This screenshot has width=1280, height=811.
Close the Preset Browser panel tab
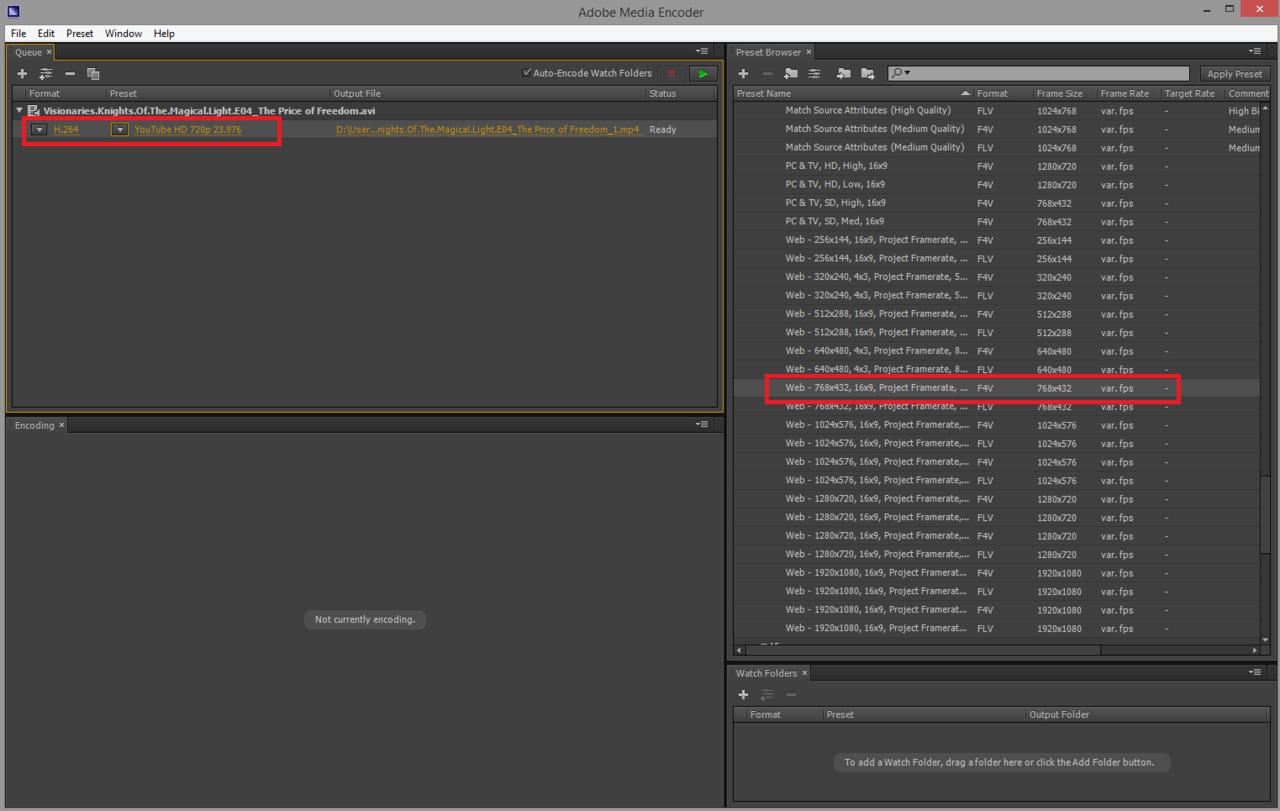coord(809,52)
